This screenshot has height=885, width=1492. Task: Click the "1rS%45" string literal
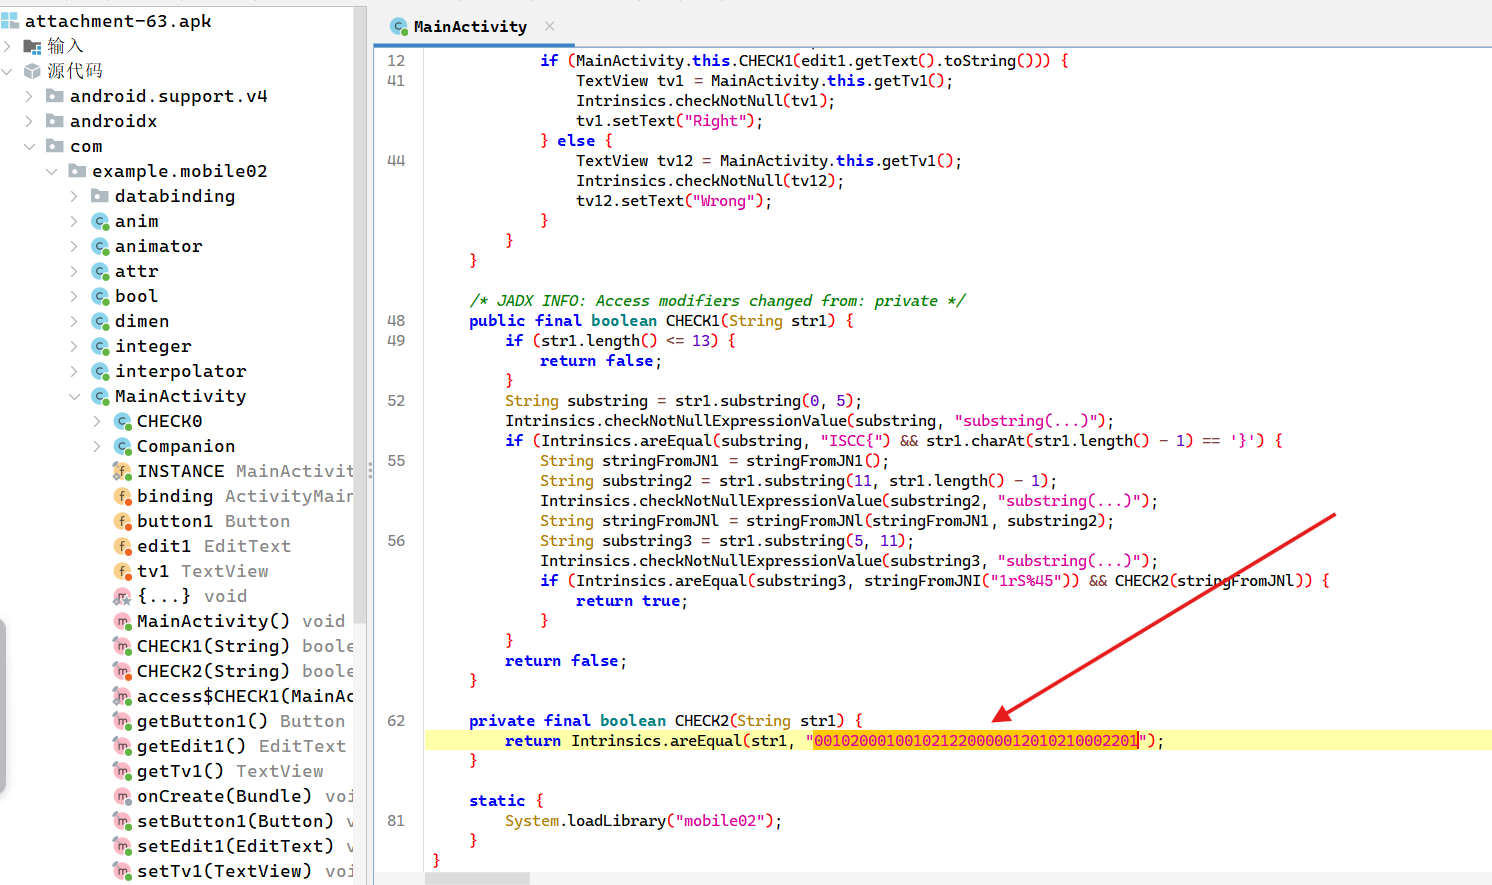click(x=1025, y=581)
